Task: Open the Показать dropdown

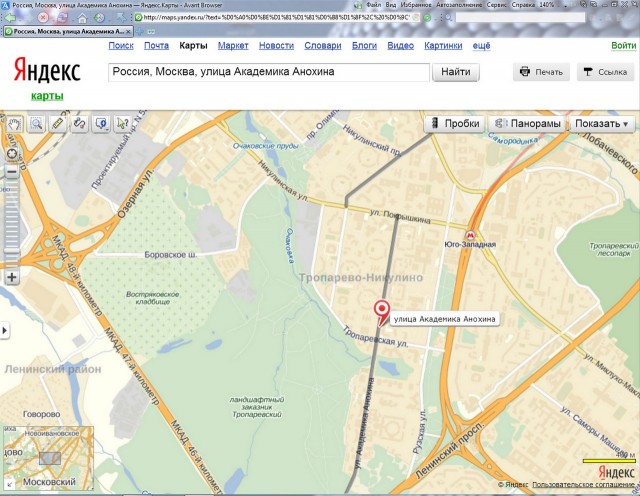Action: 602,123
